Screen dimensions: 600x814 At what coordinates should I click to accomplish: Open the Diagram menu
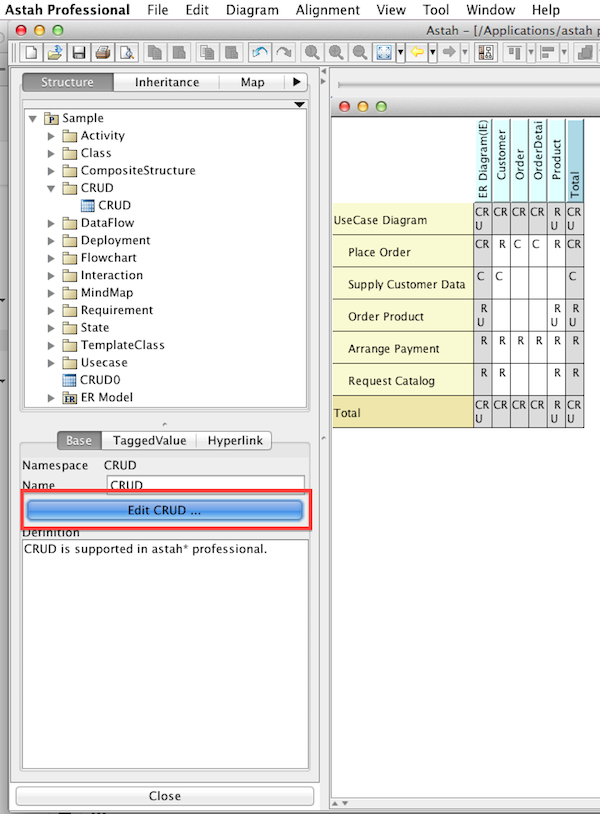point(252,10)
